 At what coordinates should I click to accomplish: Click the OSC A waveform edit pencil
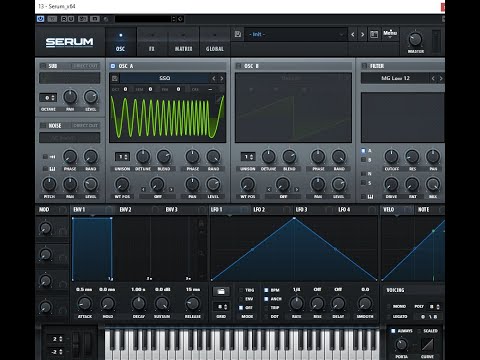point(219,99)
